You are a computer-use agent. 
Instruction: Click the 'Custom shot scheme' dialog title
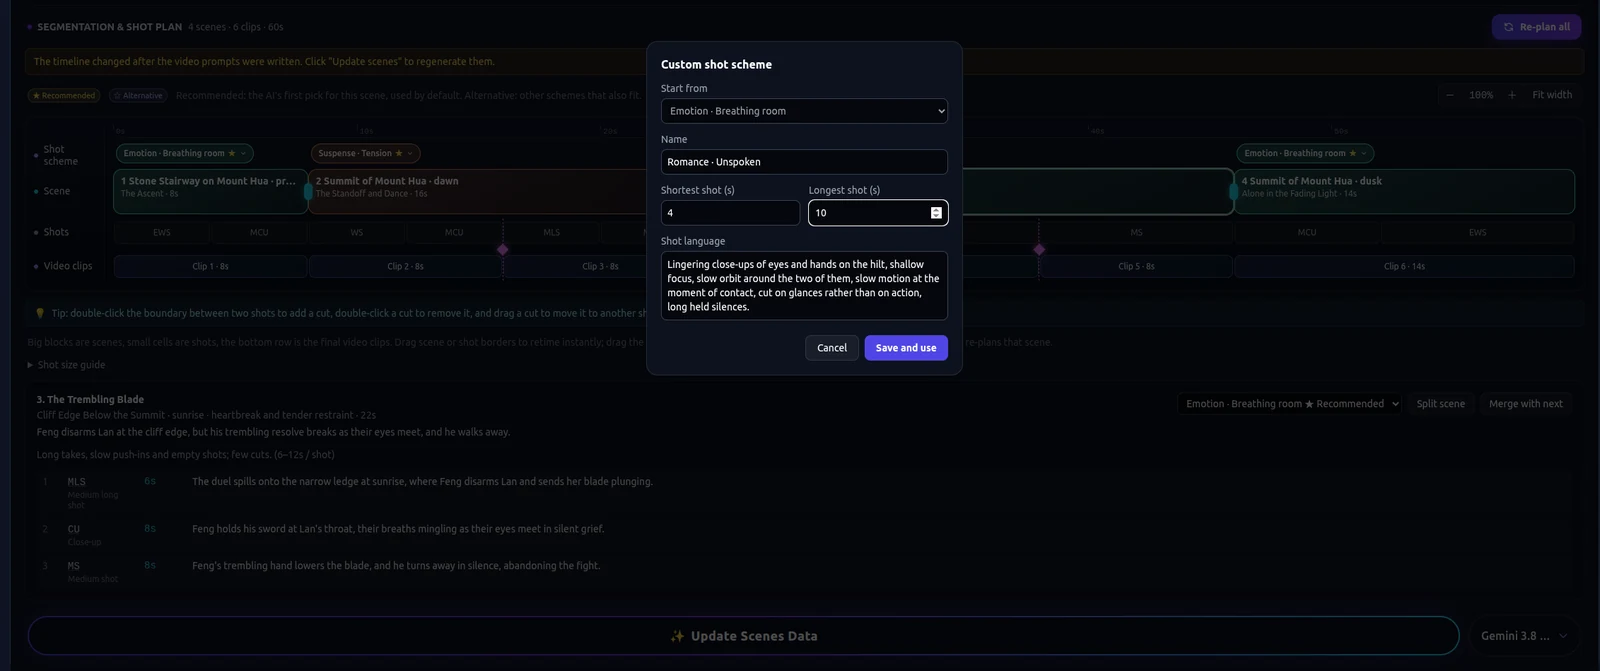click(716, 64)
